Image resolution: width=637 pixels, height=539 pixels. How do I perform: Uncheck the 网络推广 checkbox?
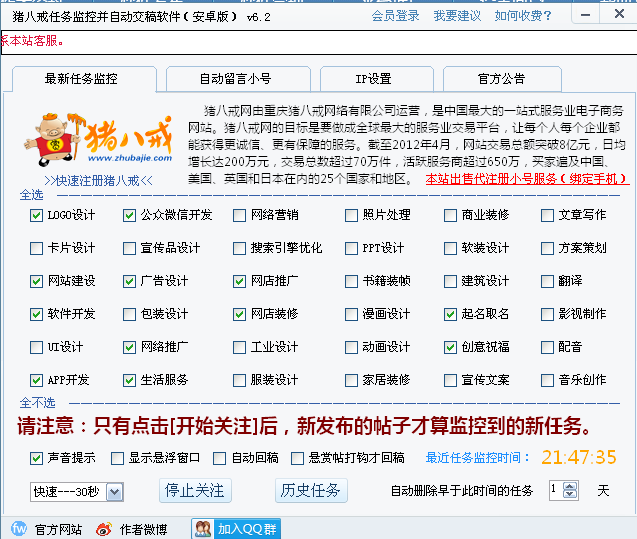(x=129, y=347)
